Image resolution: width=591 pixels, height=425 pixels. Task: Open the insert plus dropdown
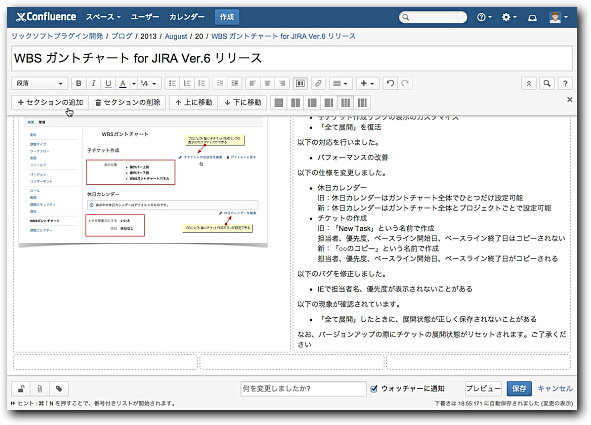367,83
